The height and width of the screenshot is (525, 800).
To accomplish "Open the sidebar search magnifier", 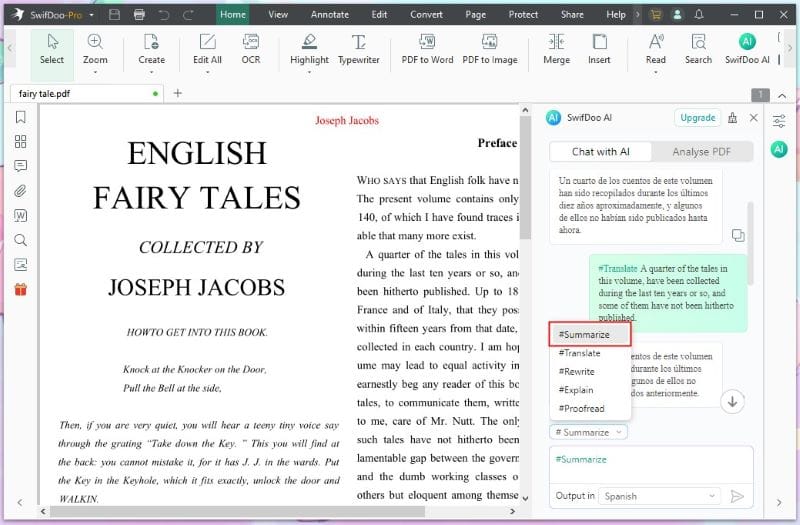I will [20, 240].
